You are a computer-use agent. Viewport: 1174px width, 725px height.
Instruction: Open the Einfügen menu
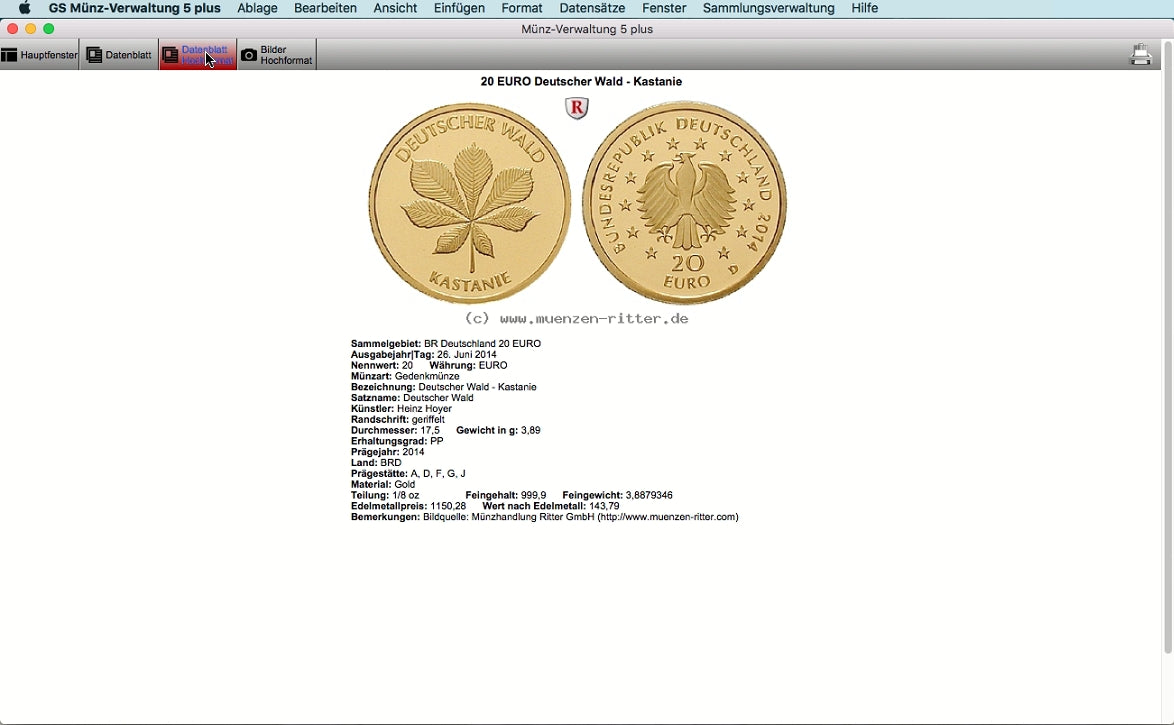459,8
